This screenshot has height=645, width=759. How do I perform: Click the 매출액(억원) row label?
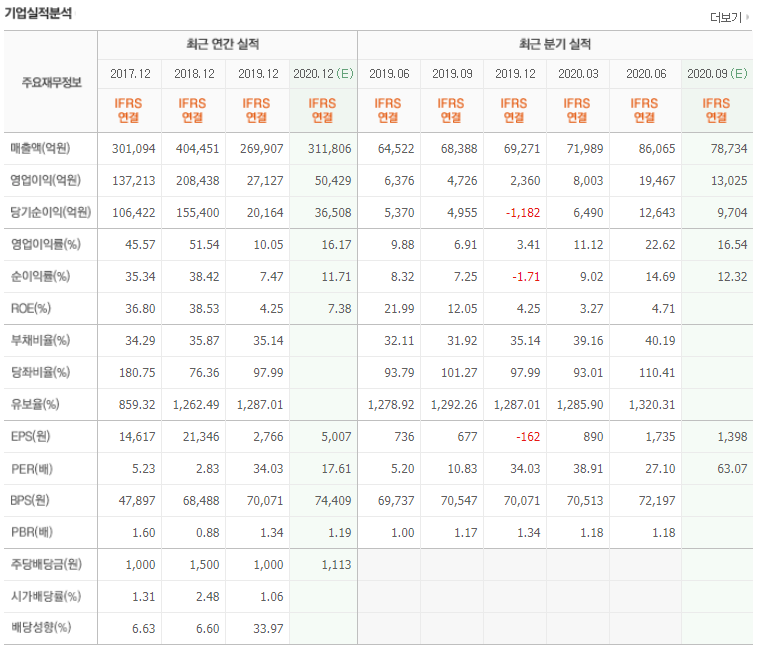(x=40, y=148)
